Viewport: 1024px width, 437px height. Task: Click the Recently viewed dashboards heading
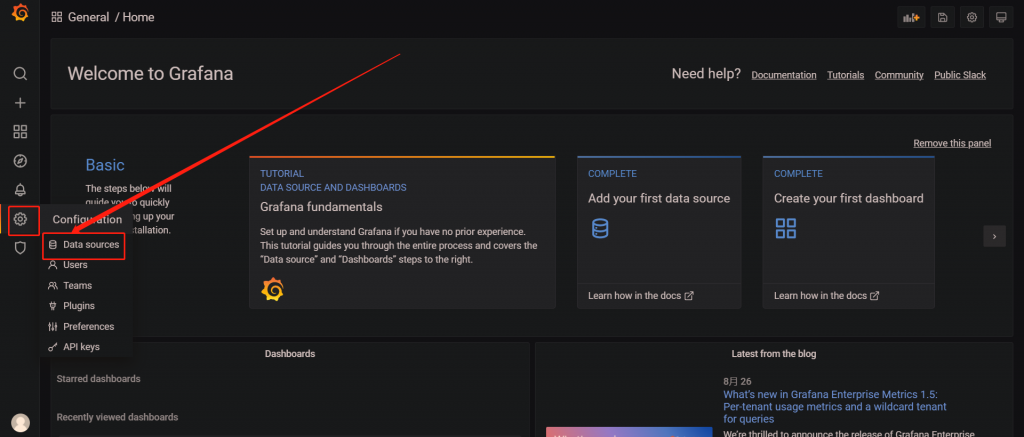(x=118, y=417)
